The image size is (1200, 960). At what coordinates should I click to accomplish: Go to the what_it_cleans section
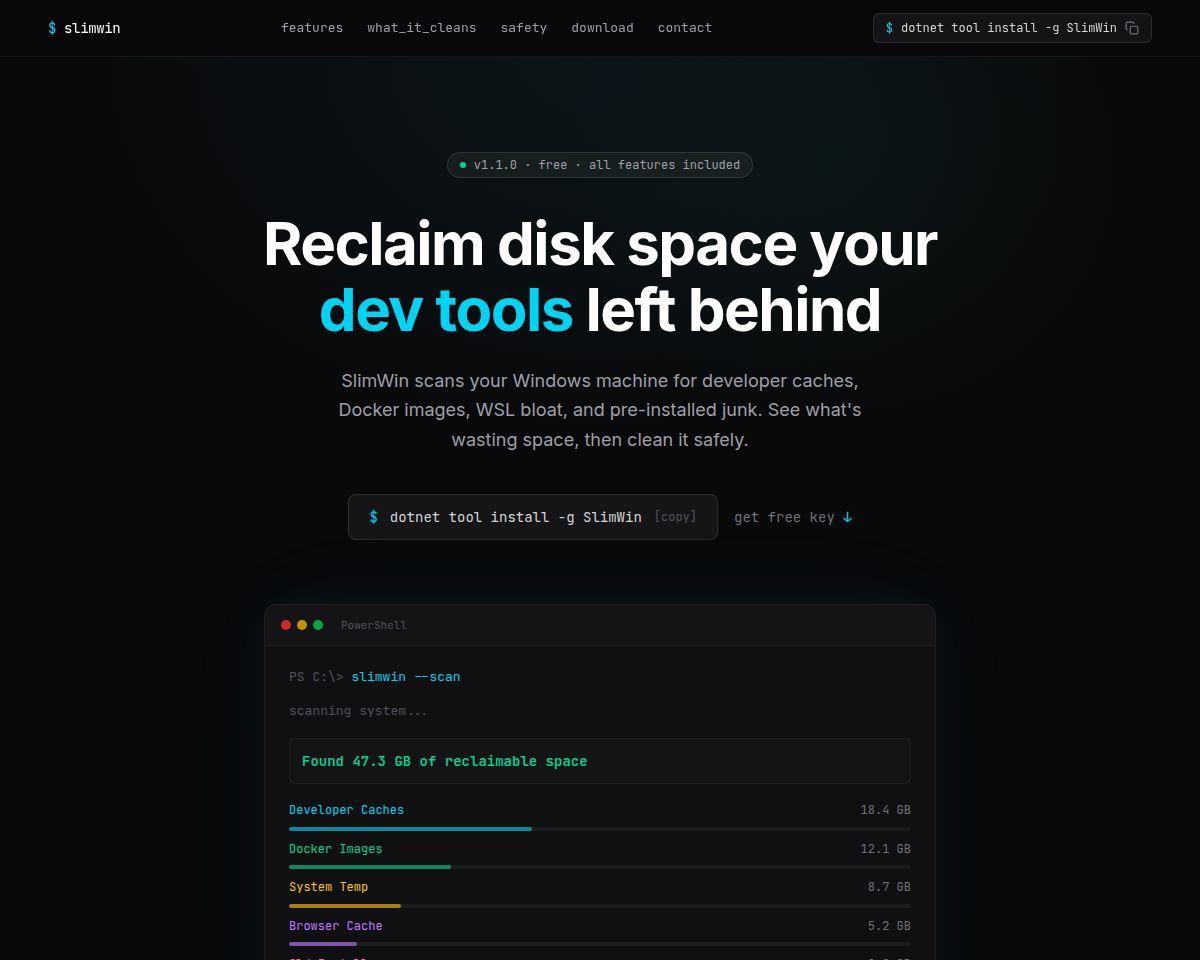[421, 28]
